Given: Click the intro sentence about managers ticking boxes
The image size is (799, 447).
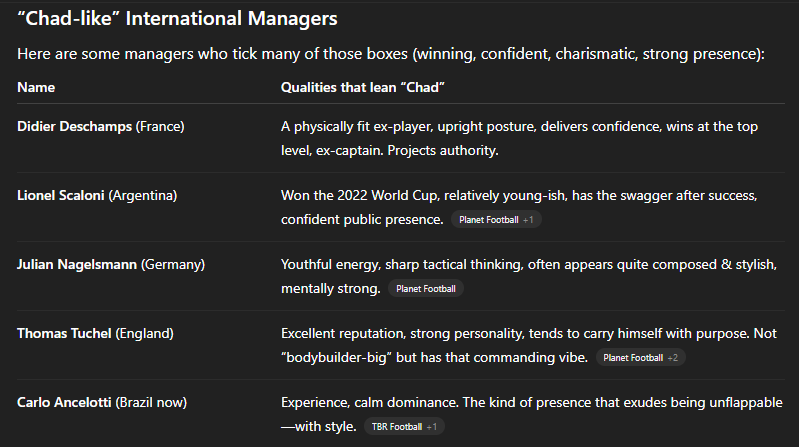Looking at the screenshot, I should pyautogui.click(x=391, y=54).
